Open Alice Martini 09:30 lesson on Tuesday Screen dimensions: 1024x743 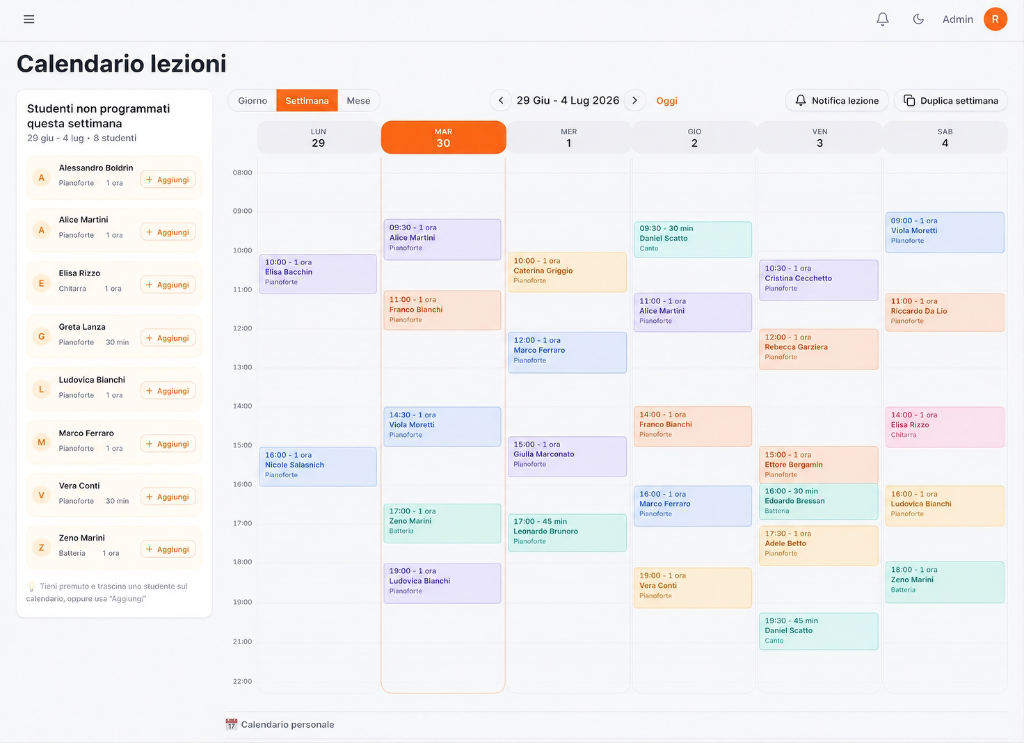pyautogui.click(x=443, y=240)
